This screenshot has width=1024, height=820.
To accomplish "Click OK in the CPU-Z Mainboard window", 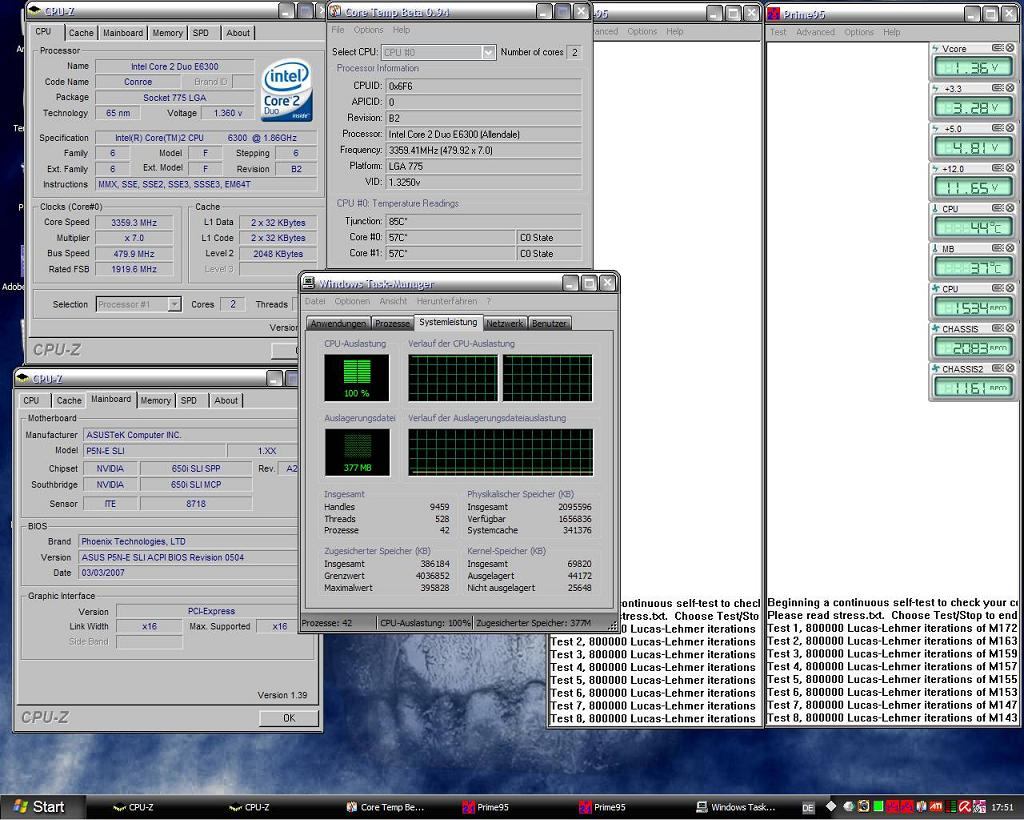I will point(289,718).
